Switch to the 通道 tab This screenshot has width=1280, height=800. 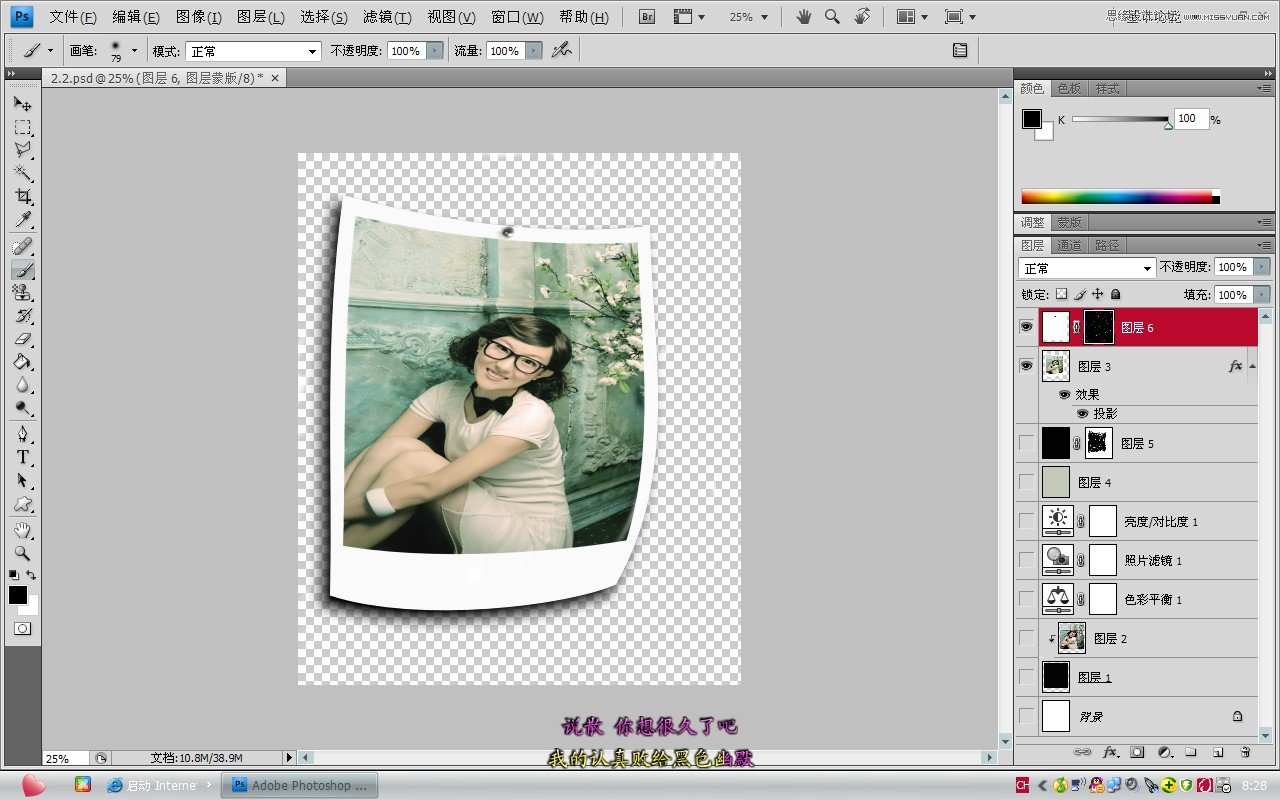(1069, 245)
